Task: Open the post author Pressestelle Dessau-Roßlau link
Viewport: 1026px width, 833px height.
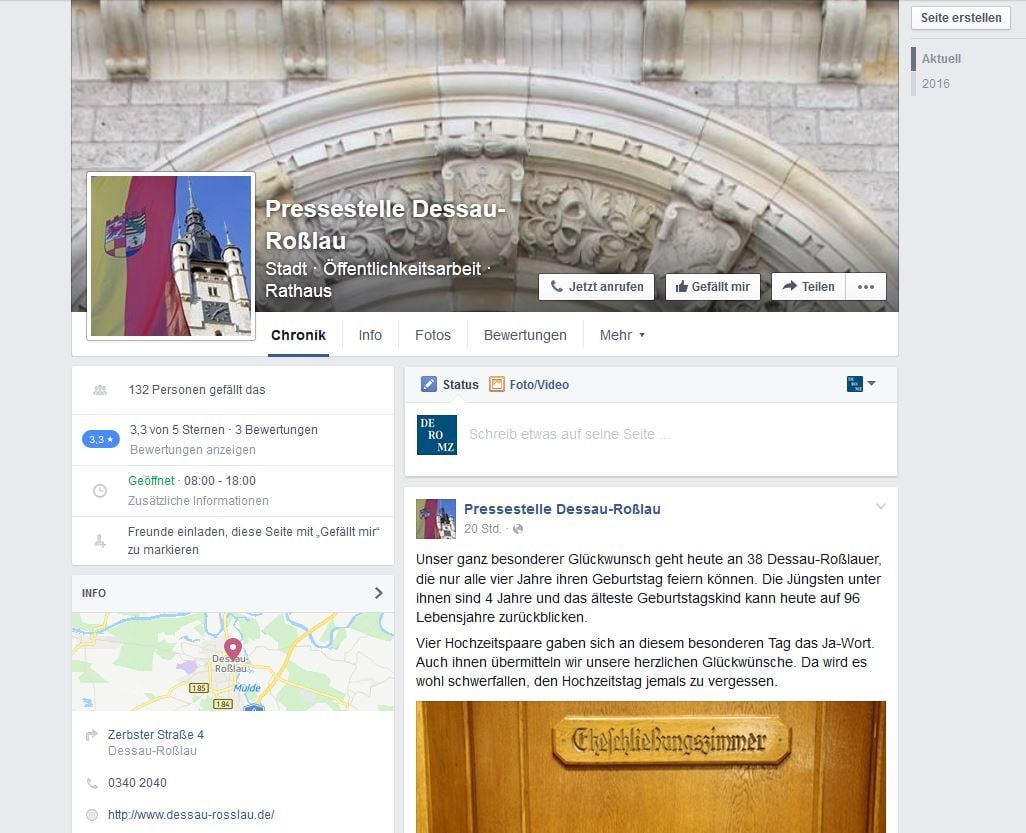Action: (562, 509)
